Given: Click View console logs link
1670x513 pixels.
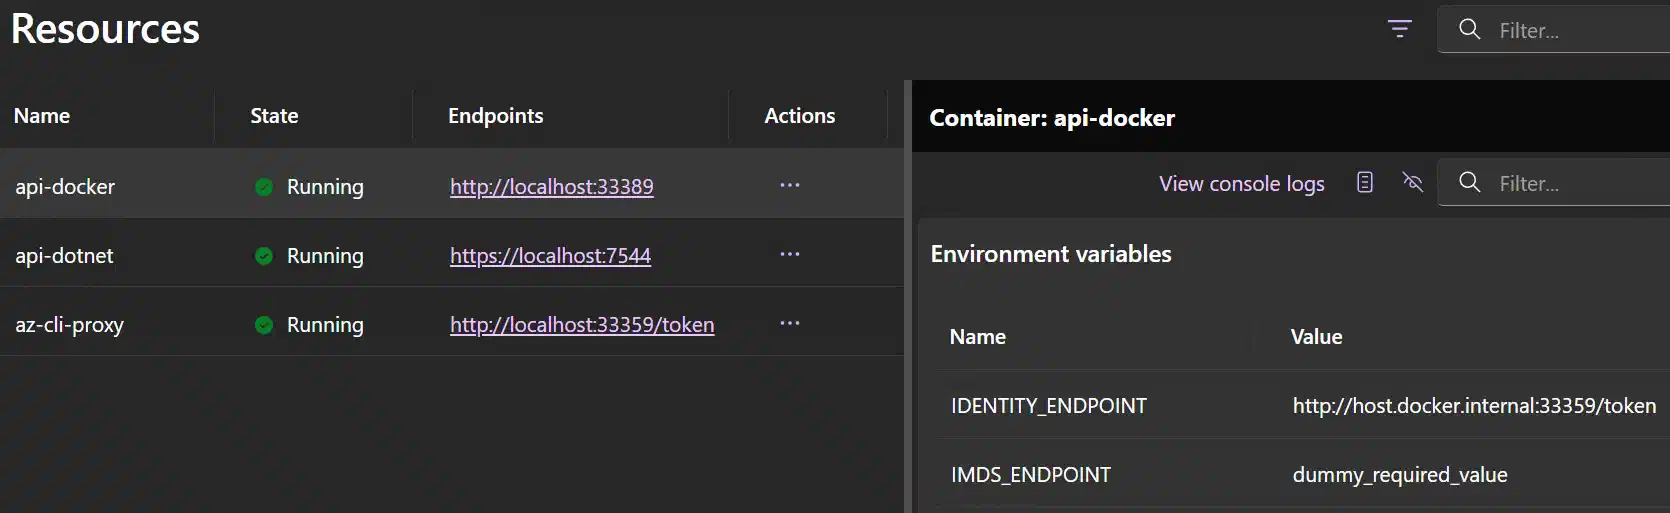Looking at the screenshot, I should tap(1241, 184).
